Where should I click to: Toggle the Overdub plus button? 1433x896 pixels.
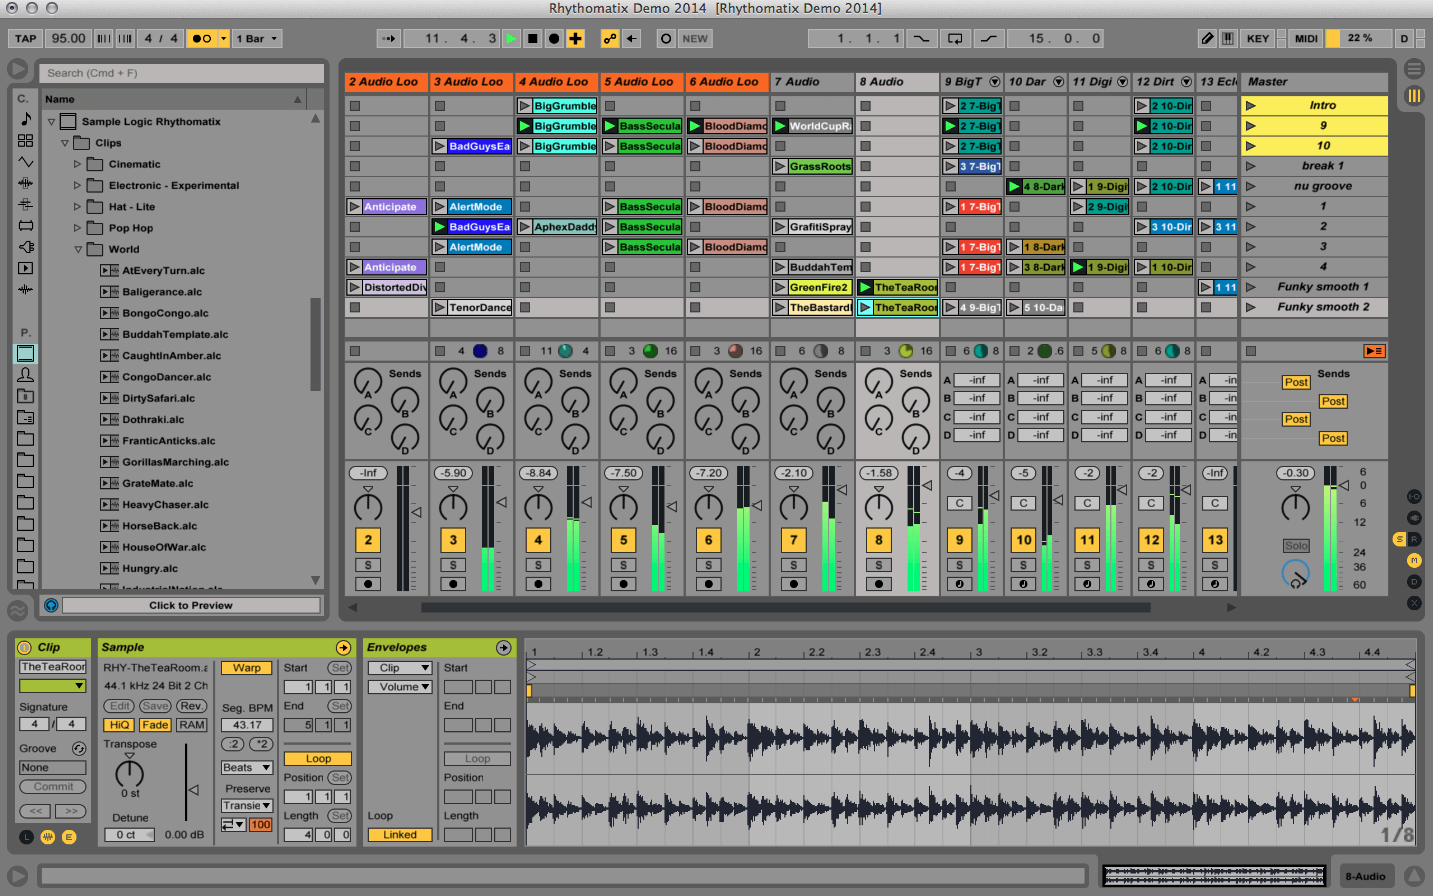576,39
